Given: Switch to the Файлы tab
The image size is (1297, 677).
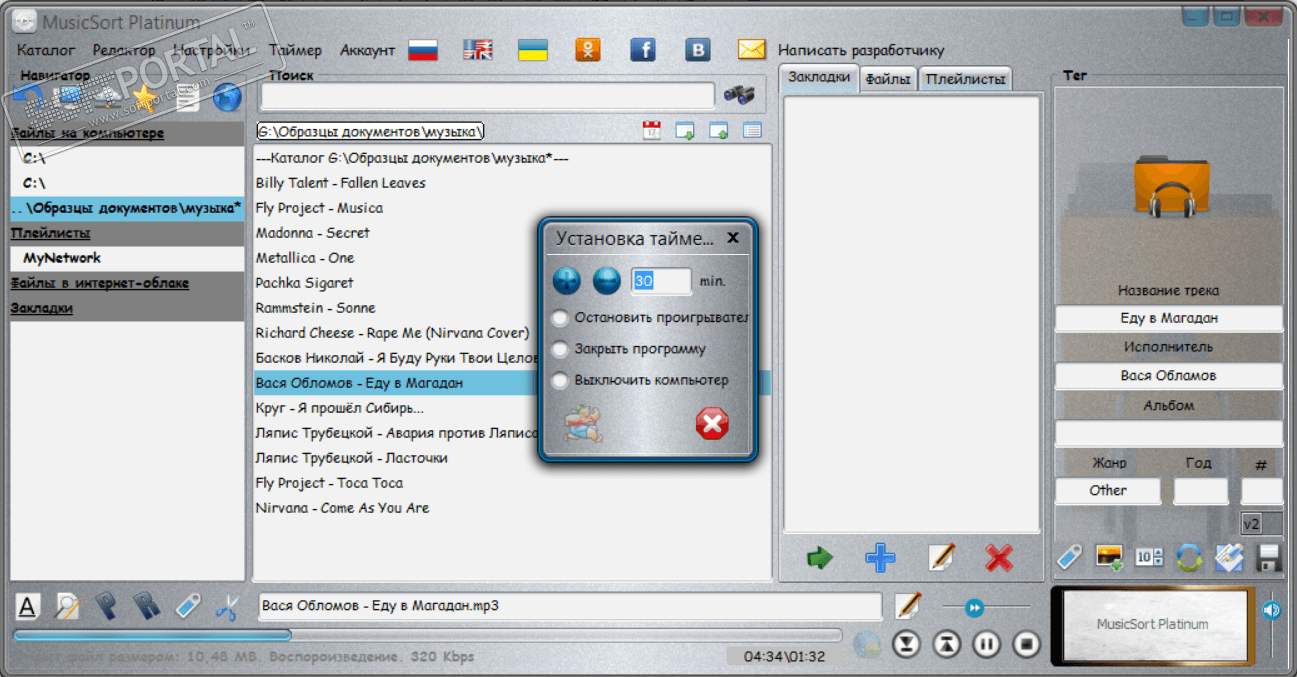Looking at the screenshot, I should pyautogui.click(x=888, y=79).
